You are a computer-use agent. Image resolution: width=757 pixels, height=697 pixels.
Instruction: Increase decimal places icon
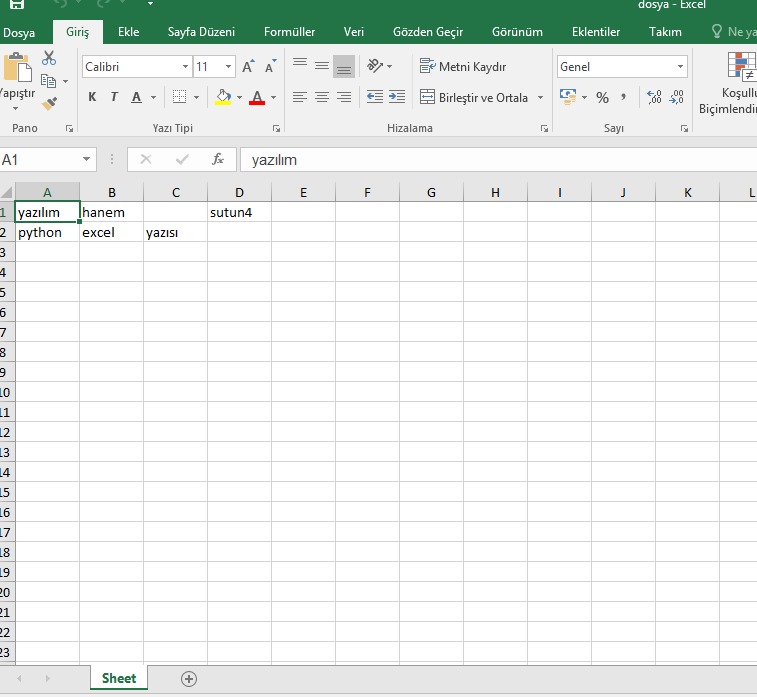(x=655, y=97)
